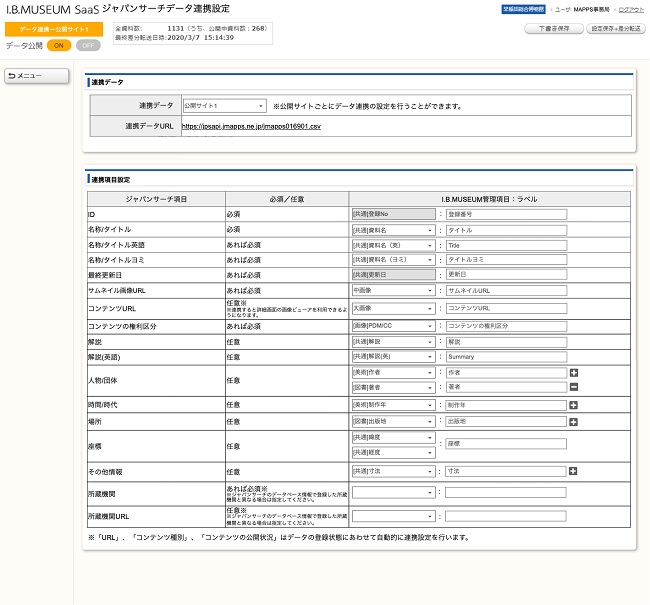This screenshot has width=650, height=605.
Task: Click the 必須/任意 column header
Action: click(x=287, y=199)
